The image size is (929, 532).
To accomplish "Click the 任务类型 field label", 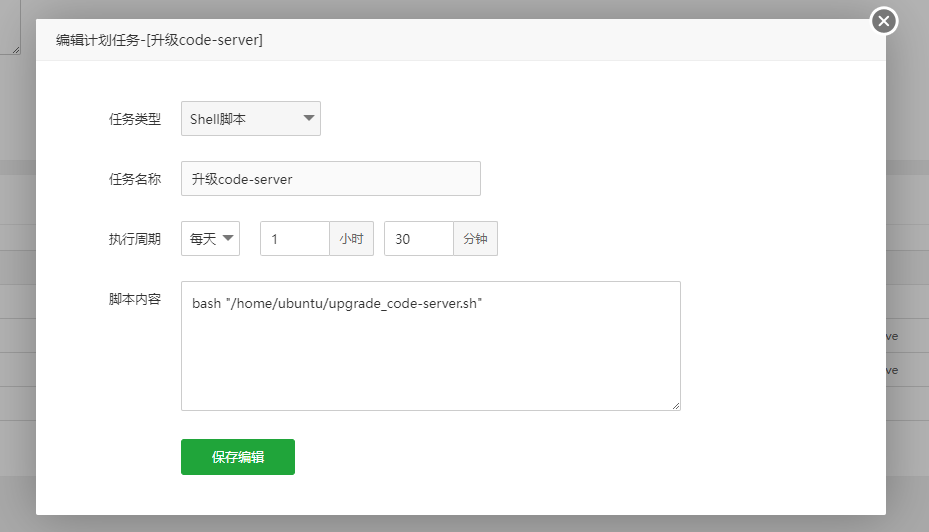I will pyautogui.click(x=134, y=119).
